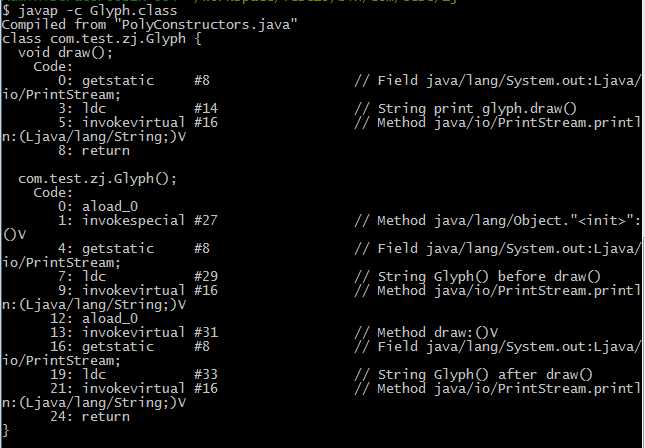The height and width of the screenshot is (448, 645).
Task: Click the 3: ldc #14 instruction
Action: coord(138,109)
